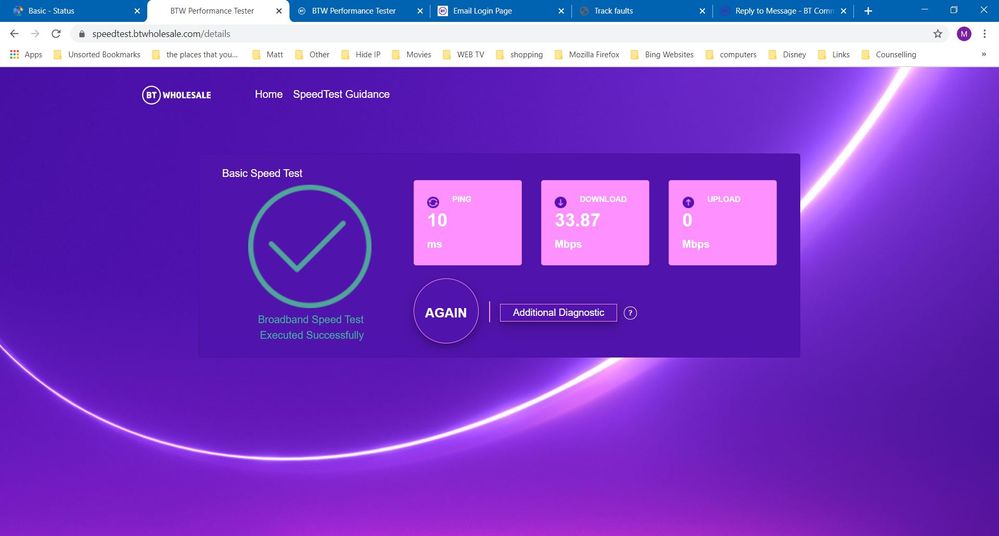Click the large green checkmark circle
This screenshot has width=999, height=536.
pyautogui.click(x=309, y=246)
